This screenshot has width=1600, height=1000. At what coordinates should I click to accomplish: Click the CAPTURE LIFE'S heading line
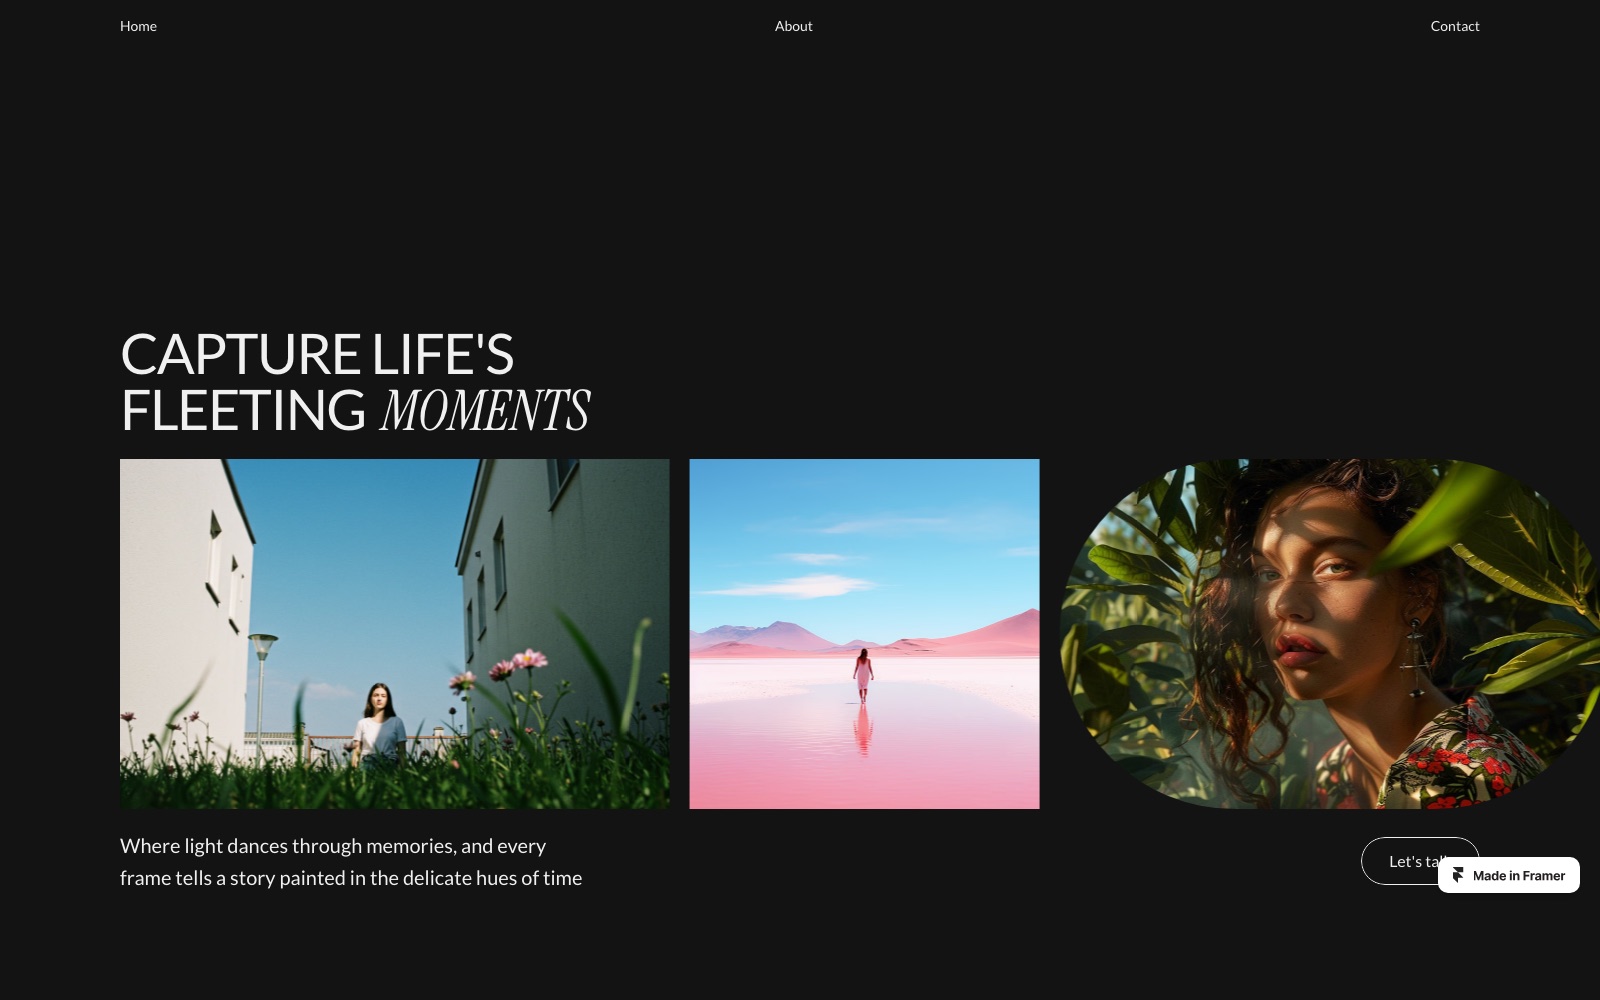(x=317, y=355)
